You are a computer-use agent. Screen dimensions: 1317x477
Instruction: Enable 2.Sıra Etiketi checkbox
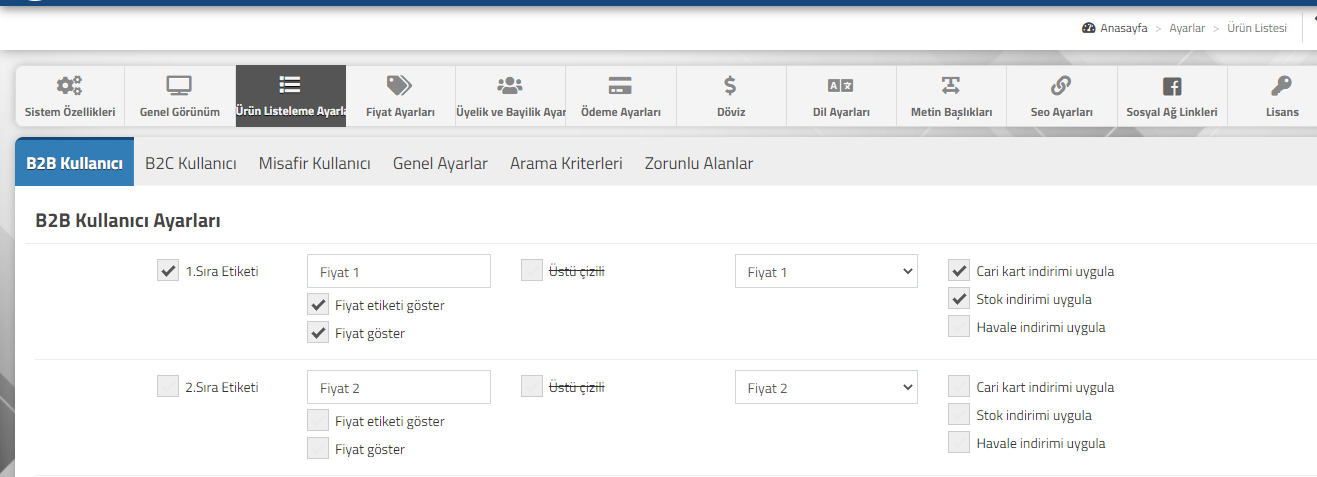pyautogui.click(x=168, y=386)
